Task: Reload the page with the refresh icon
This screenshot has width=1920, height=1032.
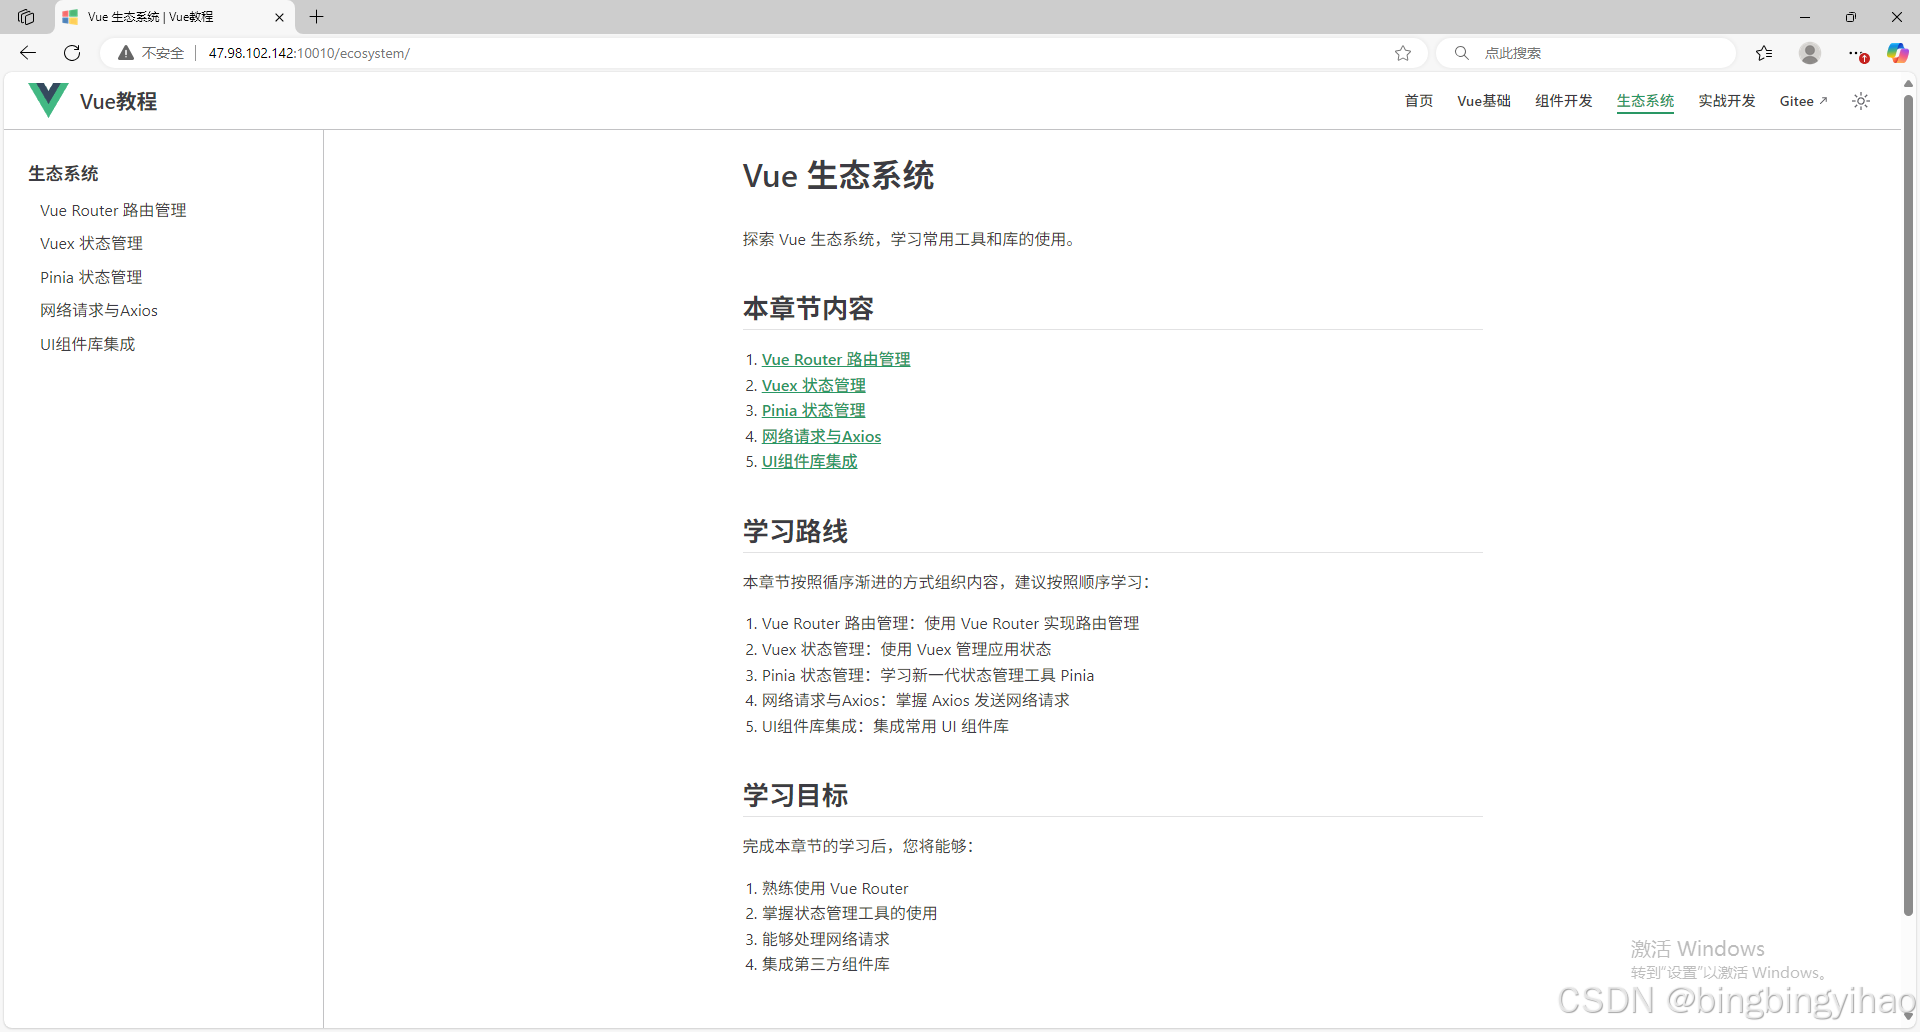Action: click(72, 53)
